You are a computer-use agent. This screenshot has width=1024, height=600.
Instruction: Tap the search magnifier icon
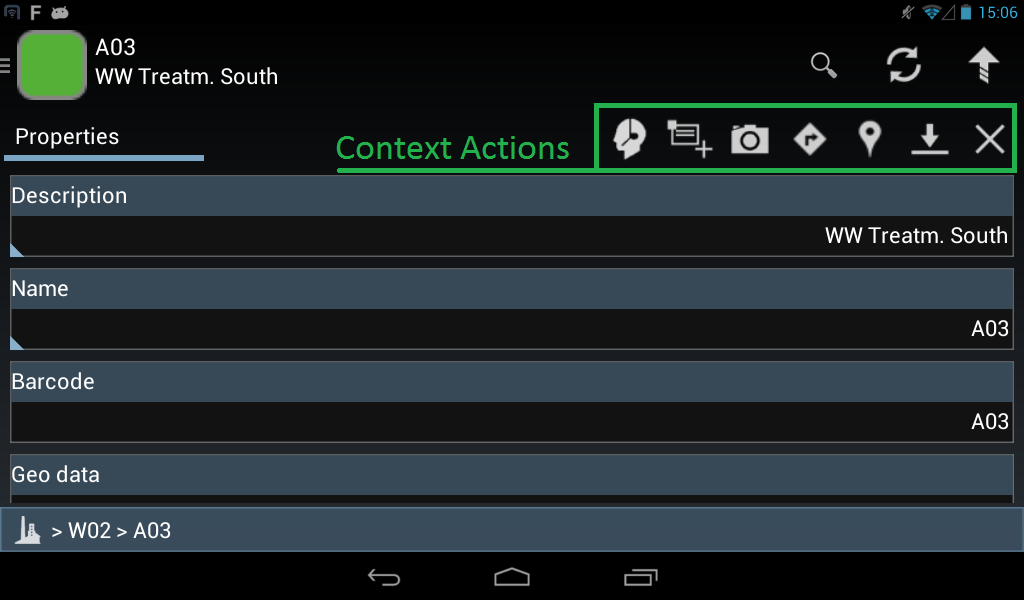(x=824, y=65)
